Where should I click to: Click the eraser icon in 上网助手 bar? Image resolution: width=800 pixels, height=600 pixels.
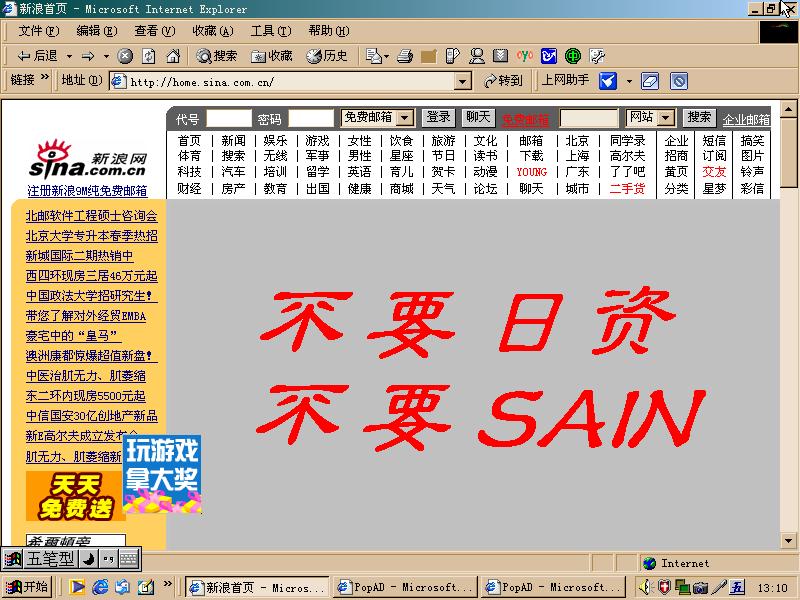tap(650, 81)
